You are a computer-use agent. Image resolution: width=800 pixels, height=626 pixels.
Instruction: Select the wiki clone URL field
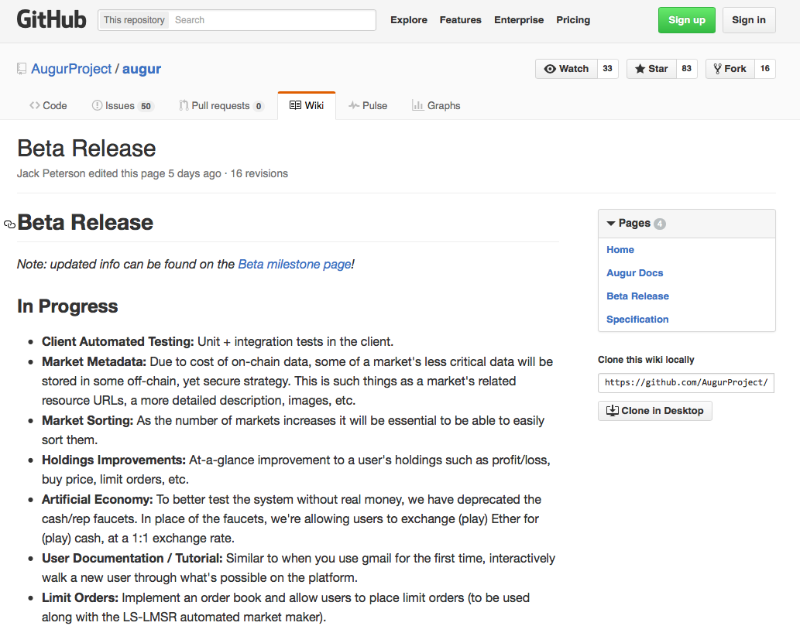click(x=686, y=383)
